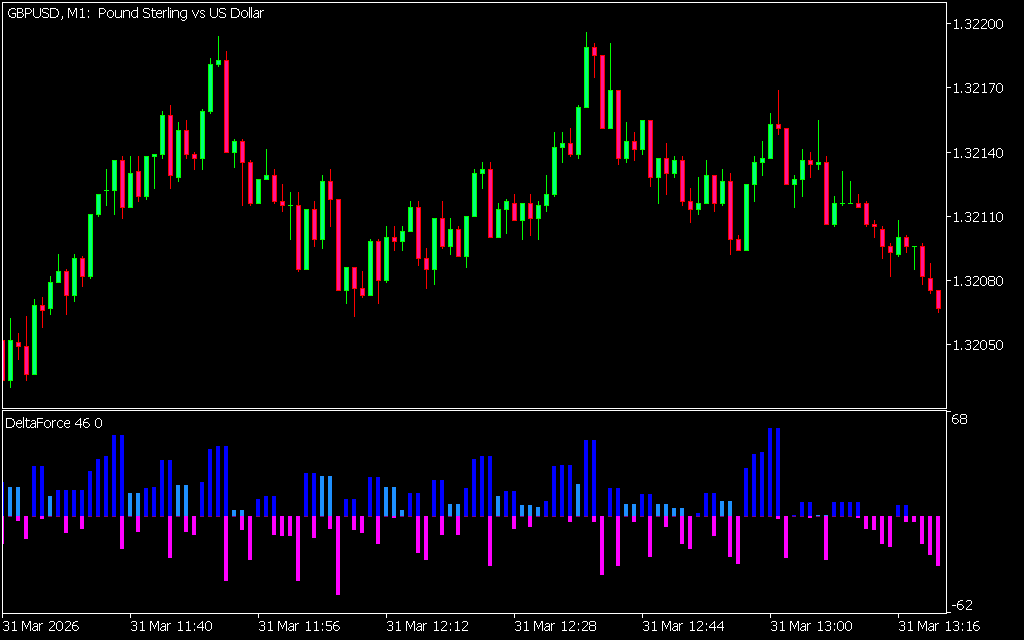Click the 31 Mar 13:00 time label
Image resolution: width=1024 pixels, height=640 pixels.
tap(811, 626)
